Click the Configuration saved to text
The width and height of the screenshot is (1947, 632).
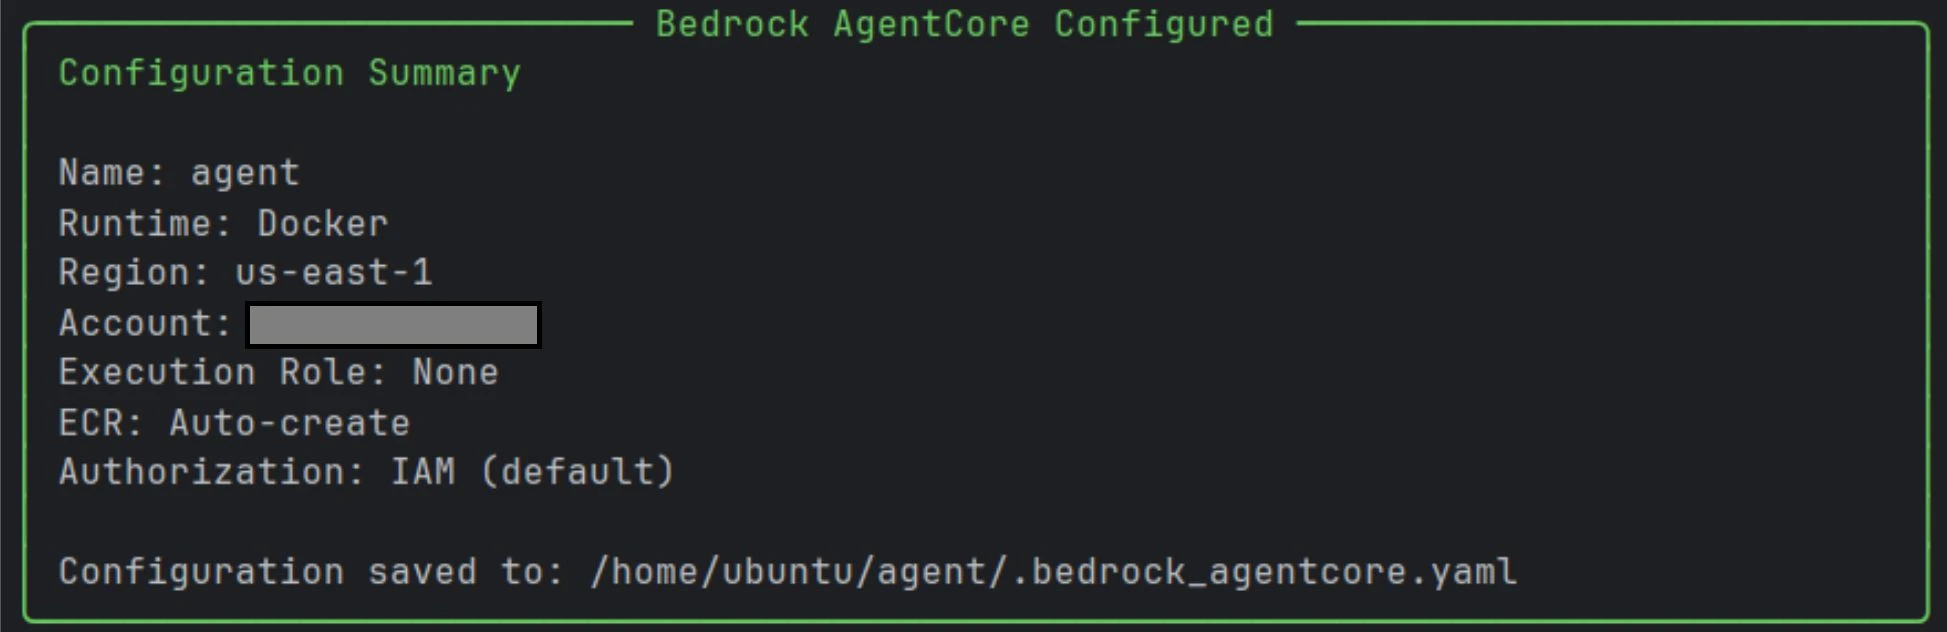(311, 572)
